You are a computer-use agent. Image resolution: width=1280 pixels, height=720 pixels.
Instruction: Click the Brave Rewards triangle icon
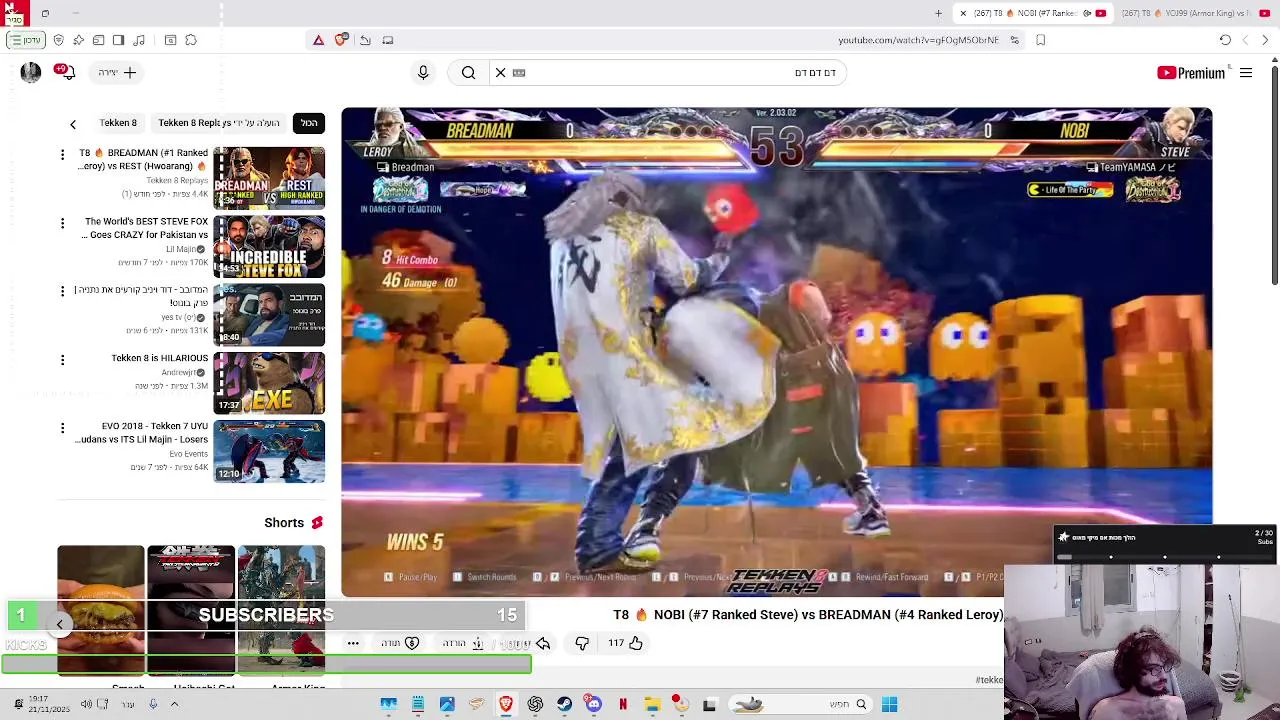pos(318,40)
